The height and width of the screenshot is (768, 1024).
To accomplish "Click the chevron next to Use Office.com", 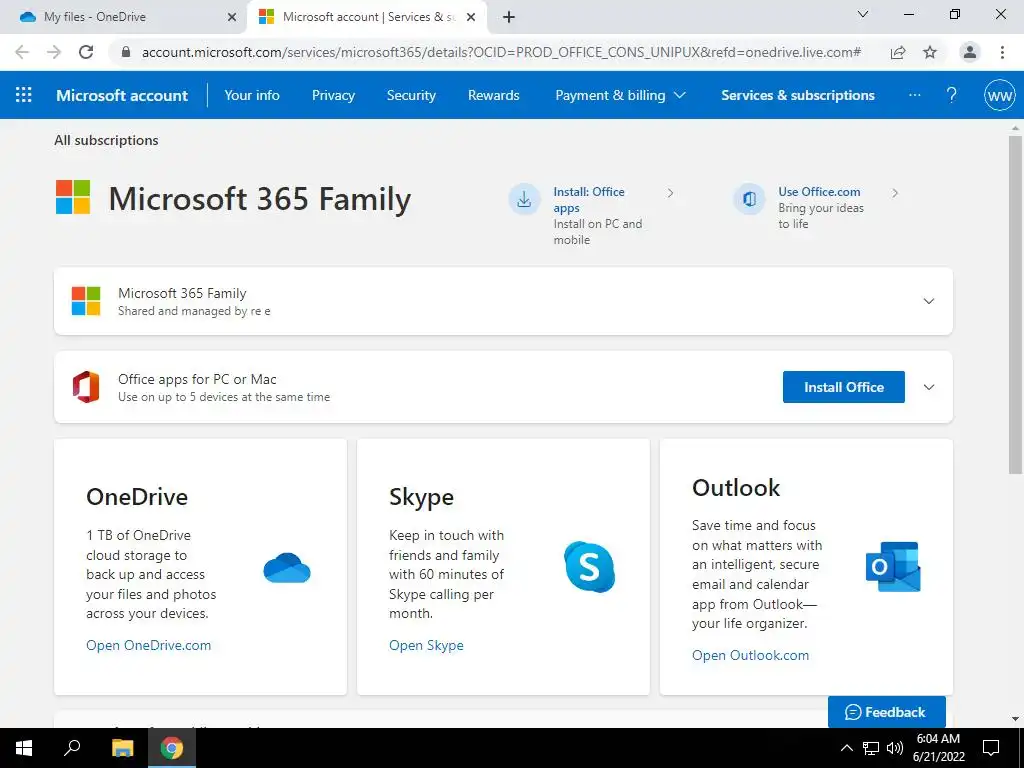I will pyautogui.click(x=895, y=193).
